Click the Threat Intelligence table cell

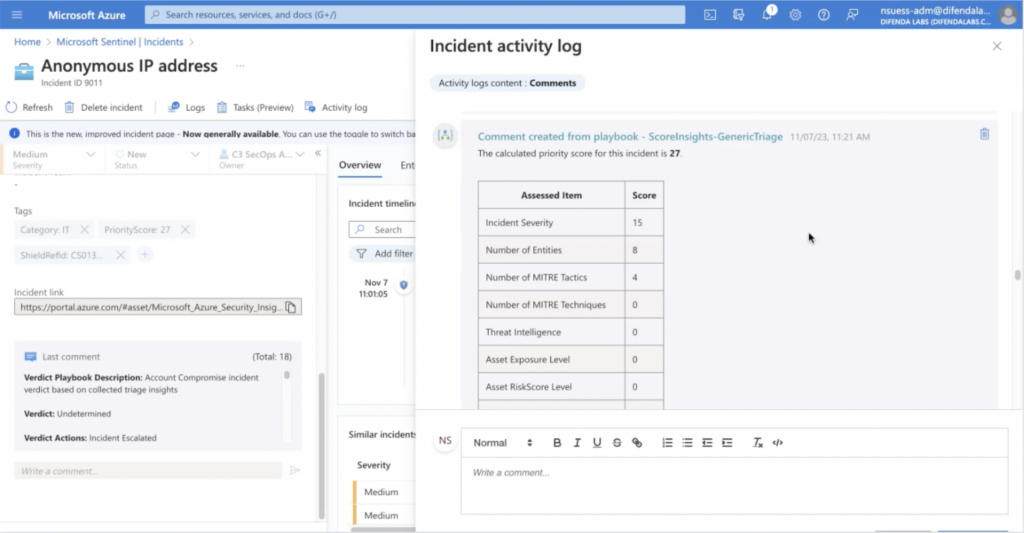click(x=551, y=332)
